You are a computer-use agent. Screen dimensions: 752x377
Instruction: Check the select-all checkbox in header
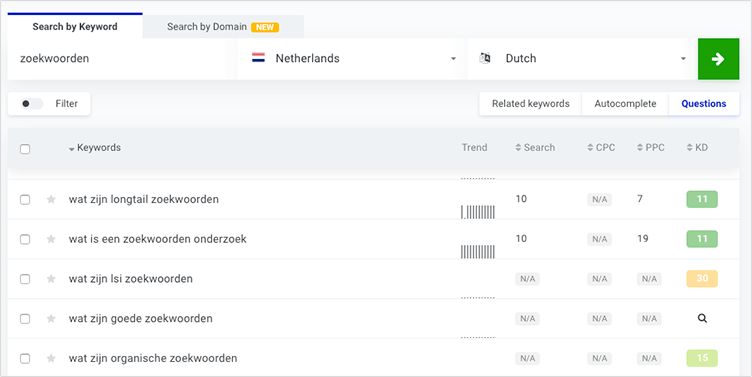[x=25, y=149]
